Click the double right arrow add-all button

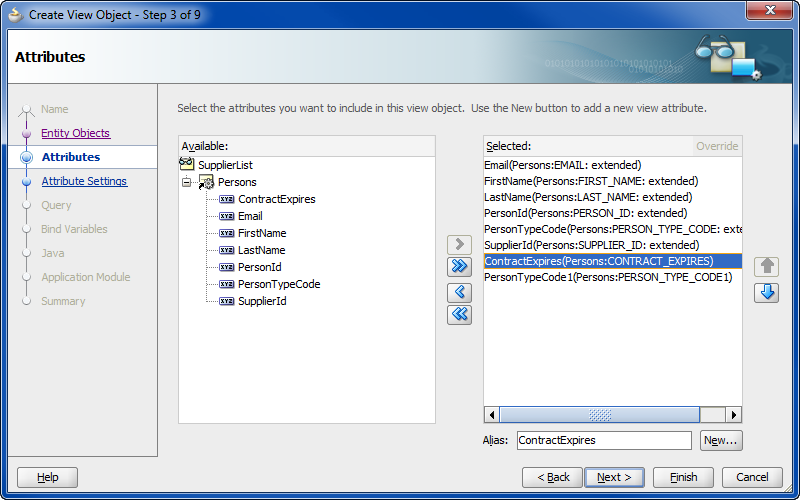(x=459, y=266)
